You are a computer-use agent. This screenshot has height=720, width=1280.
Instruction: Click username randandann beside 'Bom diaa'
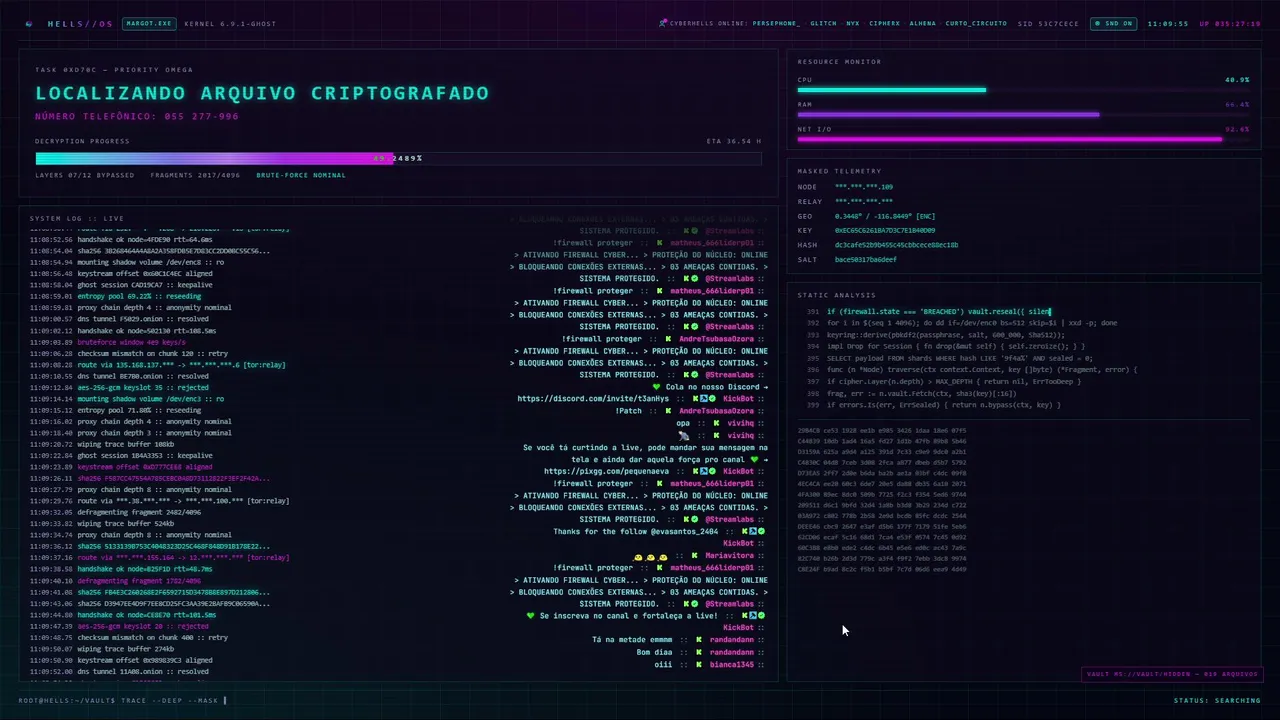click(x=732, y=652)
